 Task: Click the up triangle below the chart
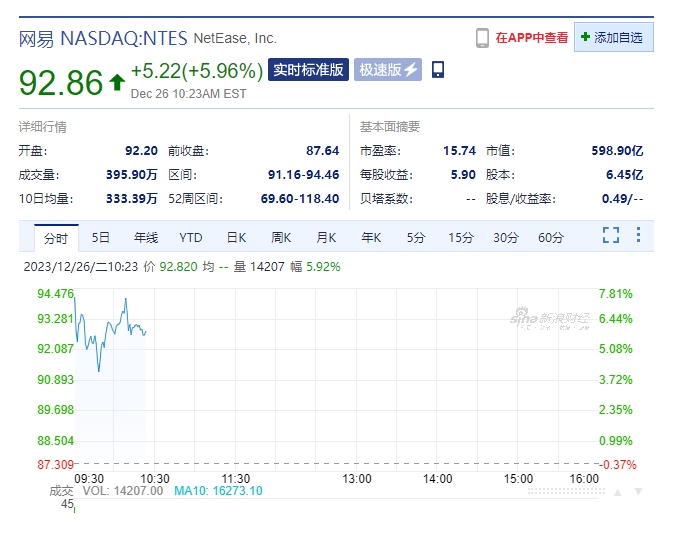[x=618, y=492]
